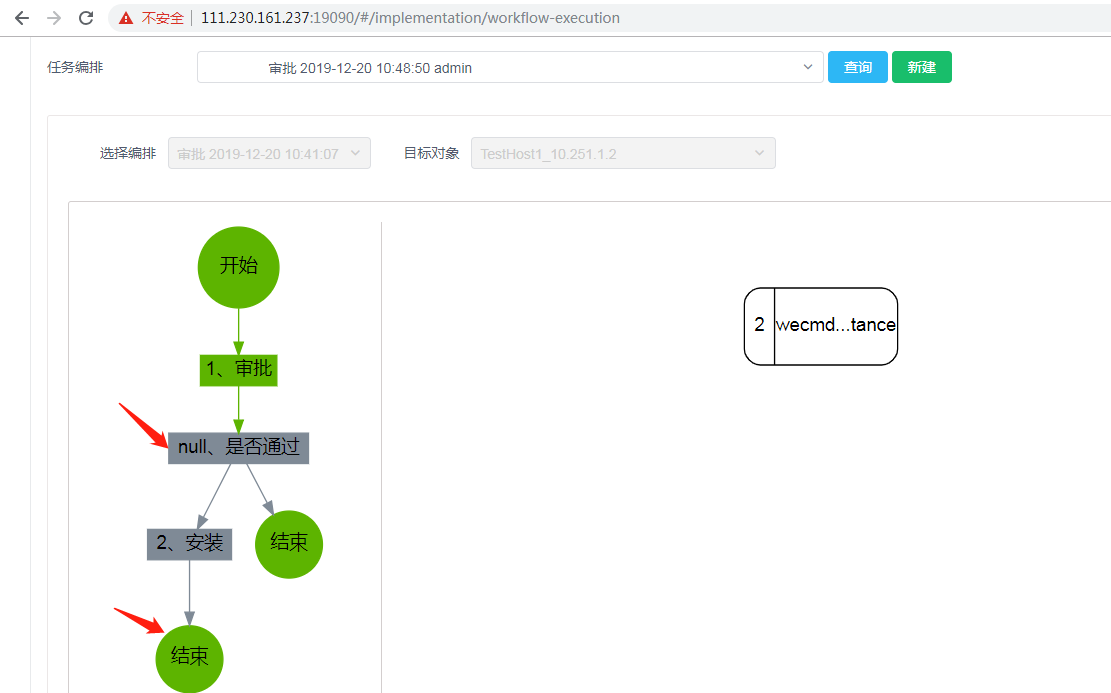
Task: Select the null、是否通过 decision node
Action: [238, 448]
